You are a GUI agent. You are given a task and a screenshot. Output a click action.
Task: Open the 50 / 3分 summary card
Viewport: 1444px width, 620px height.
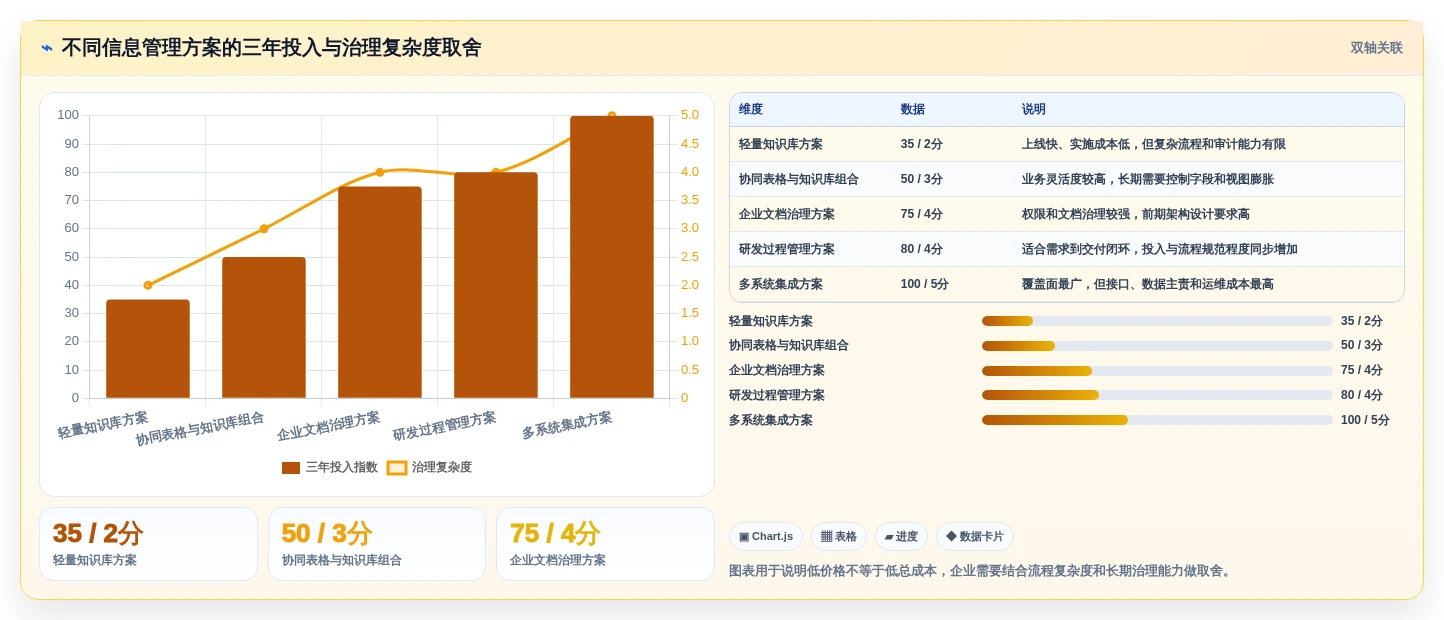click(x=377, y=544)
